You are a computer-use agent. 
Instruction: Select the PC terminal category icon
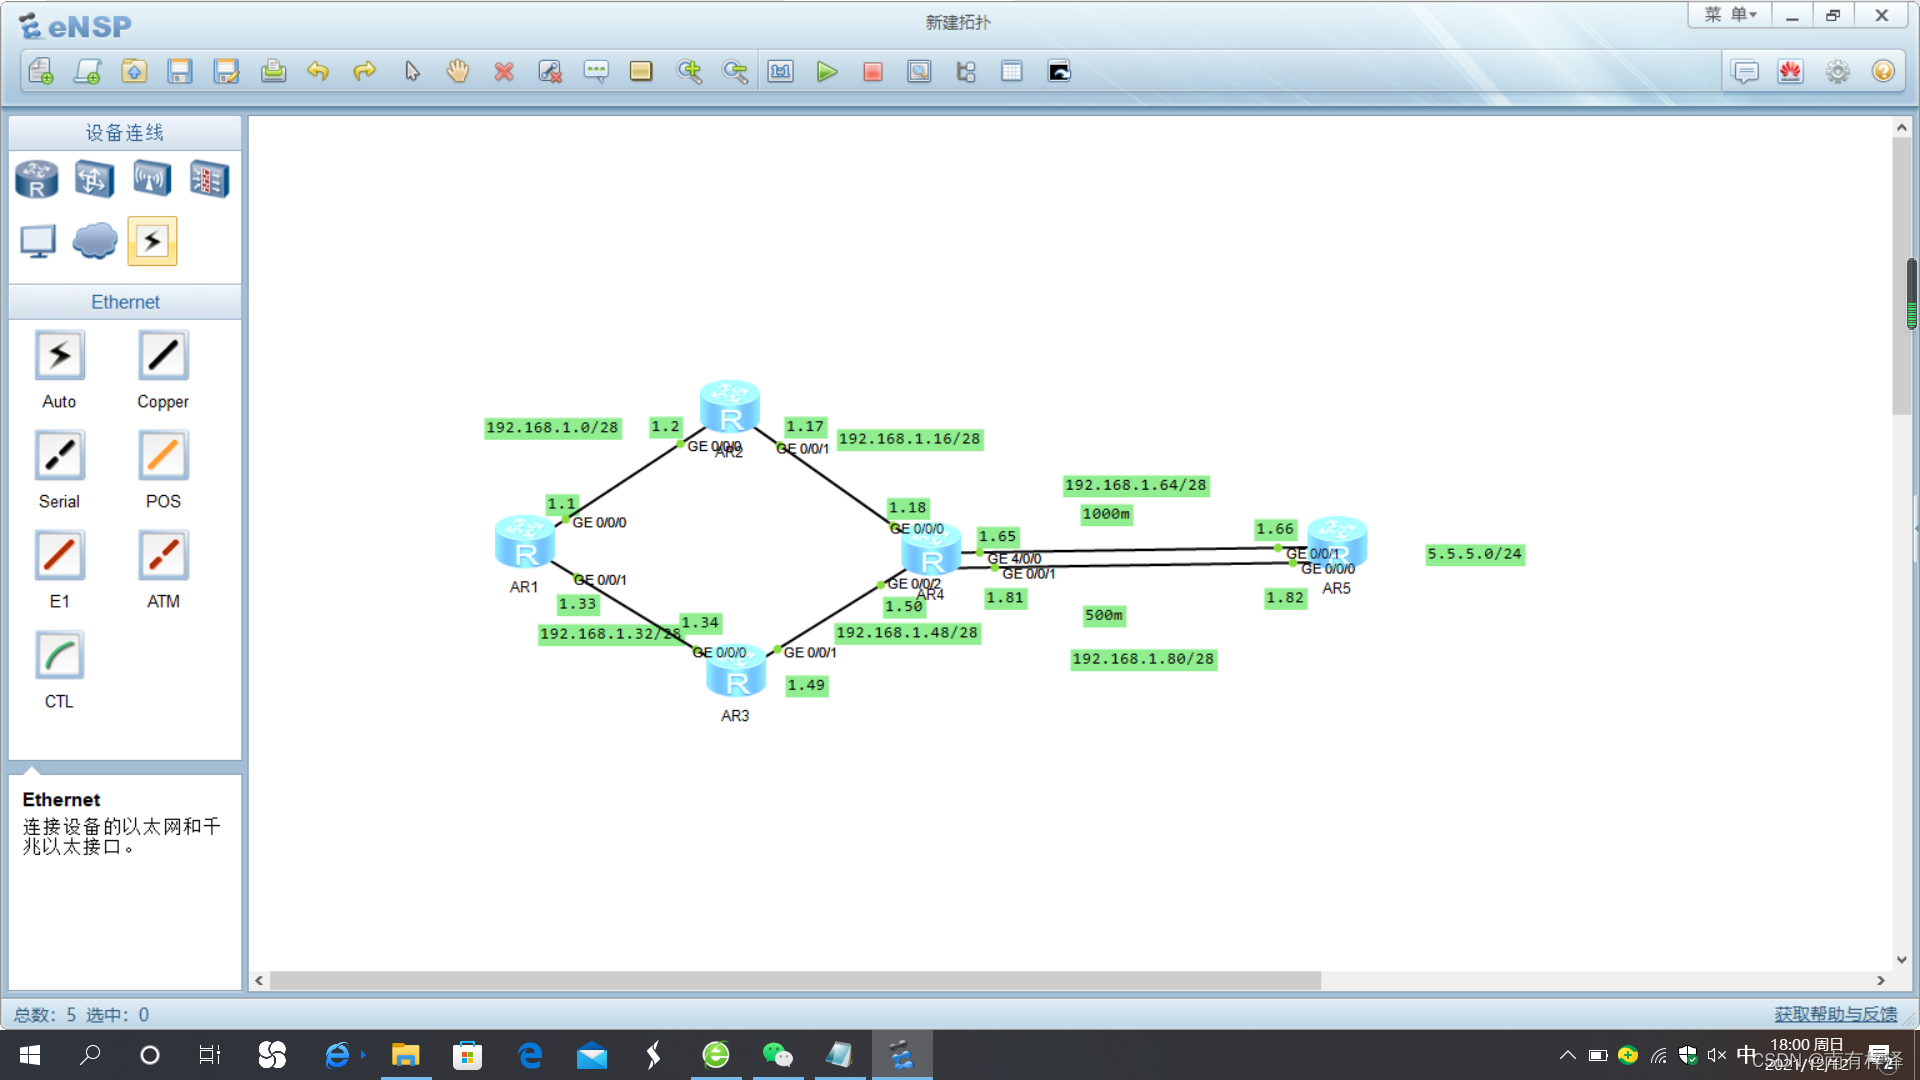click(x=38, y=241)
